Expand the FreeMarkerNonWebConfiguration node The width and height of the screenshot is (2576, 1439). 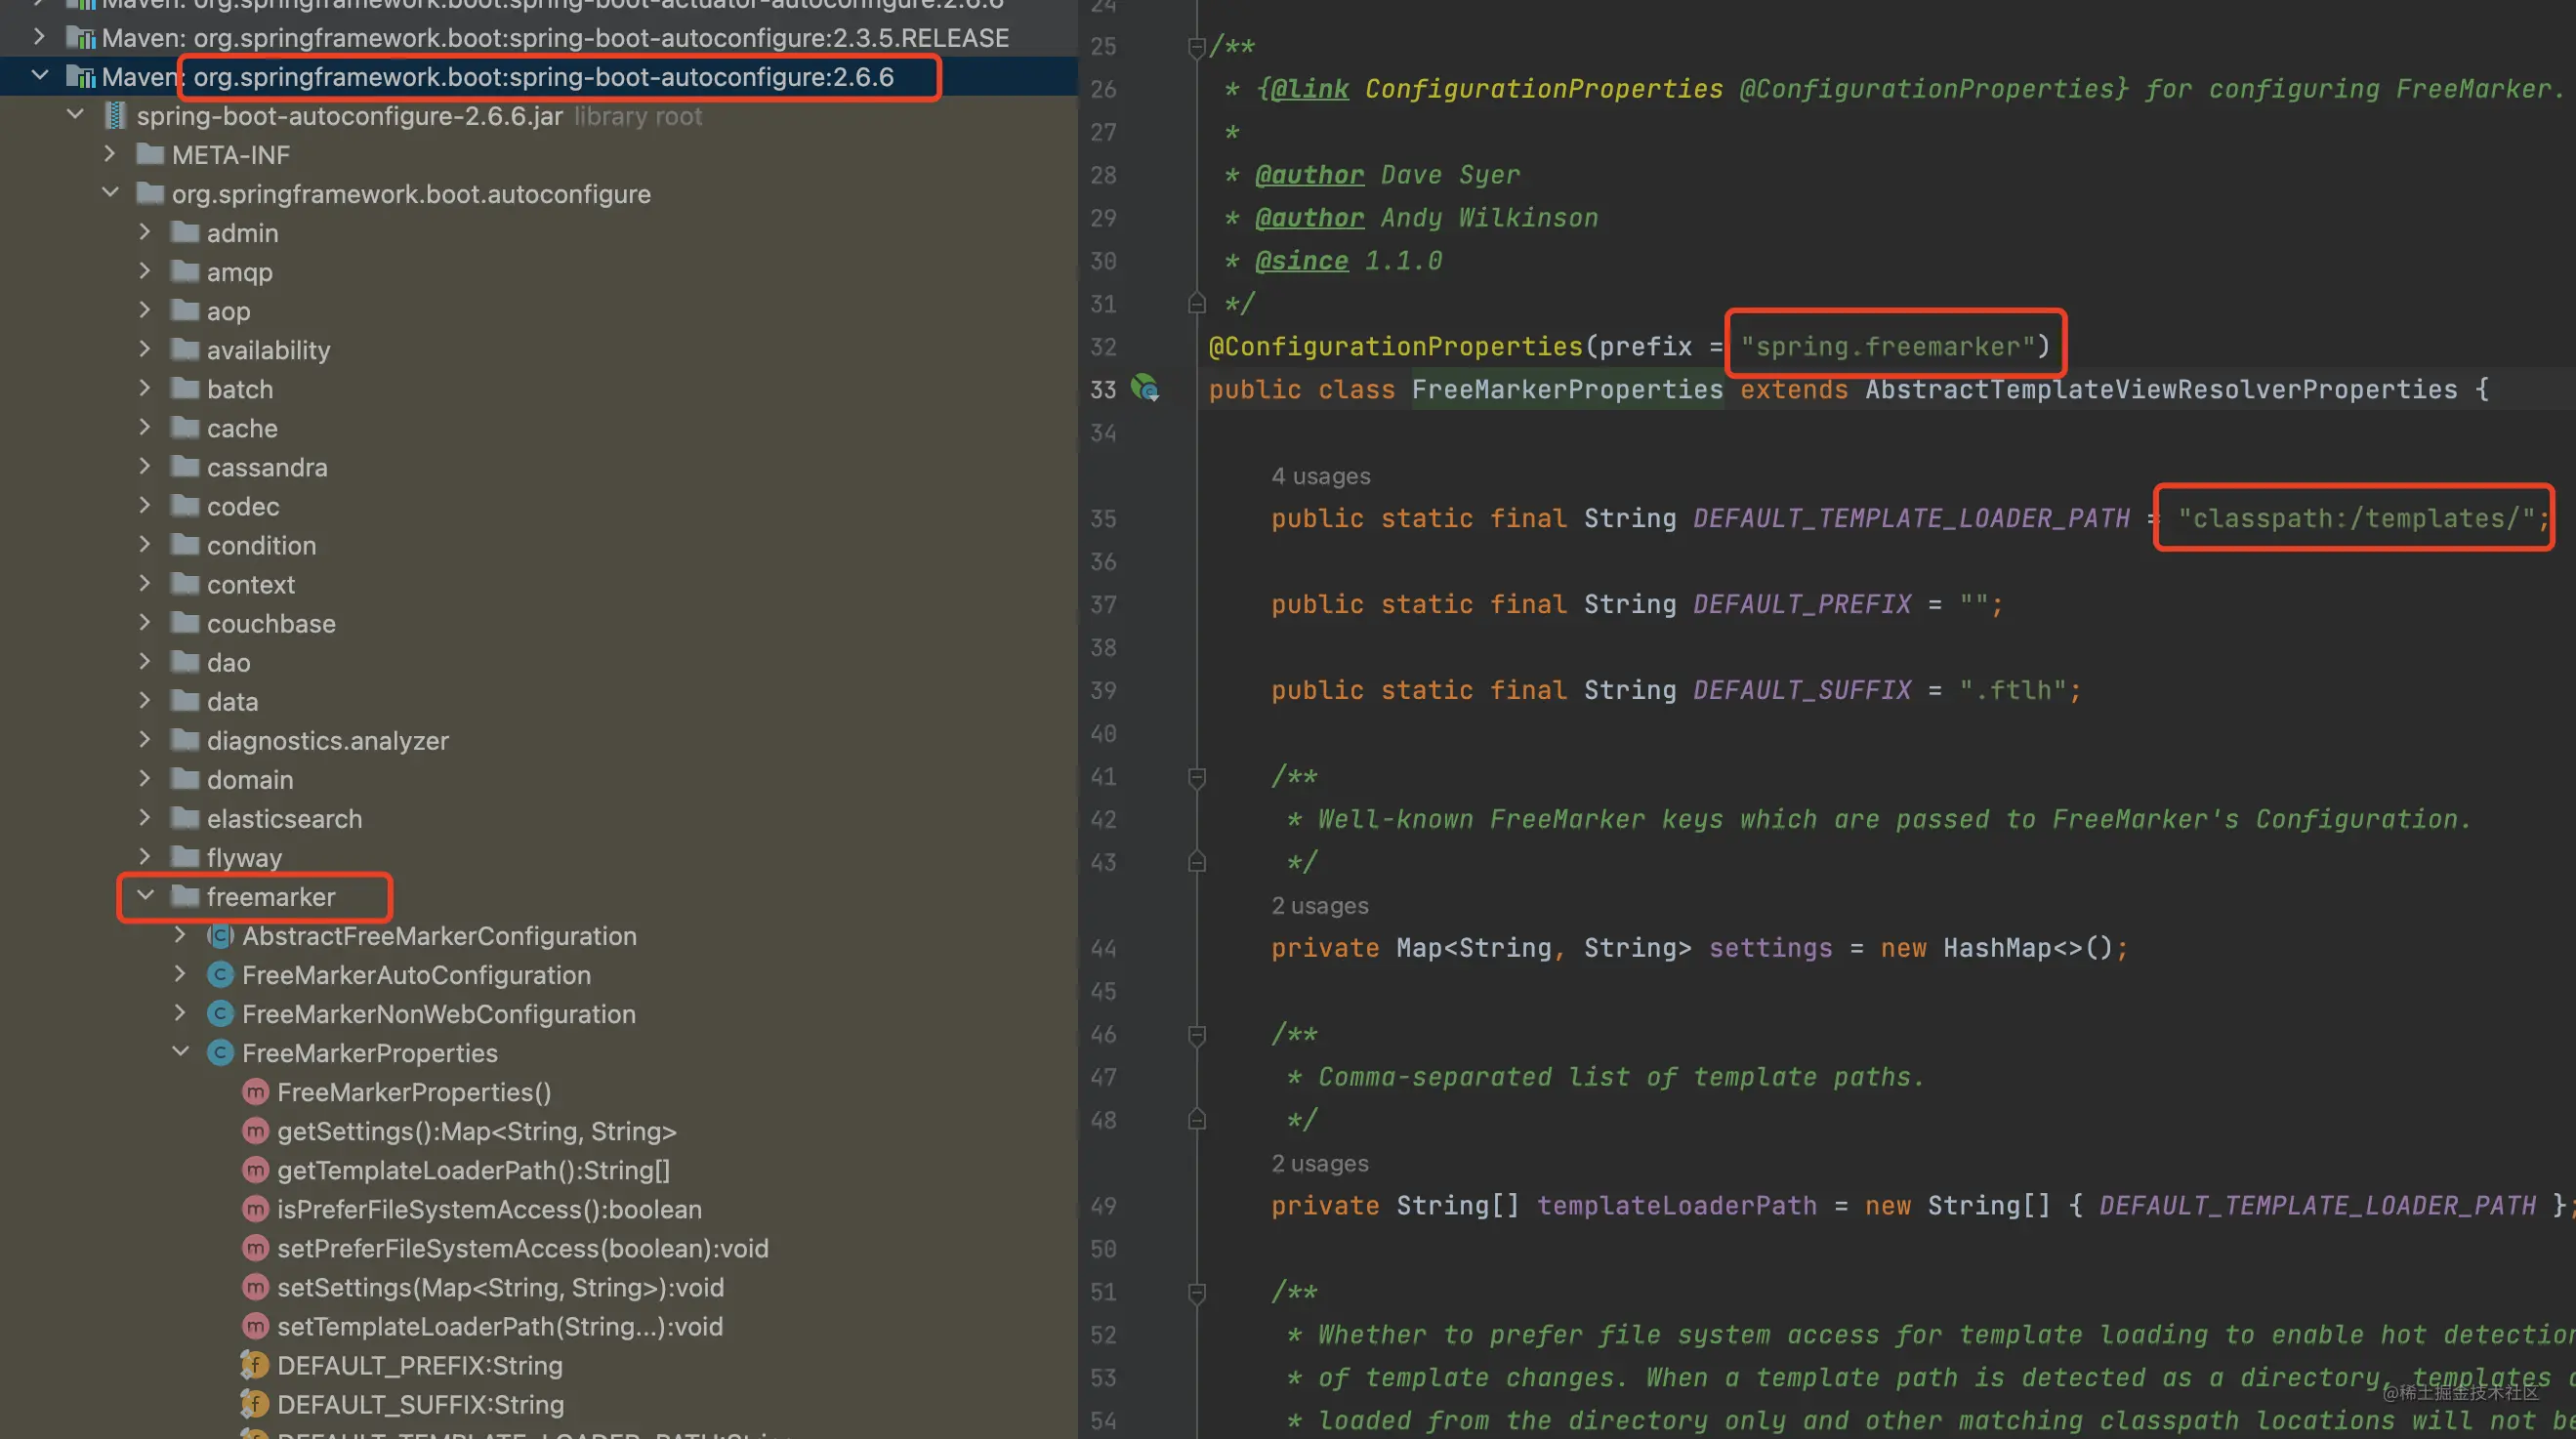pos(180,1013)
